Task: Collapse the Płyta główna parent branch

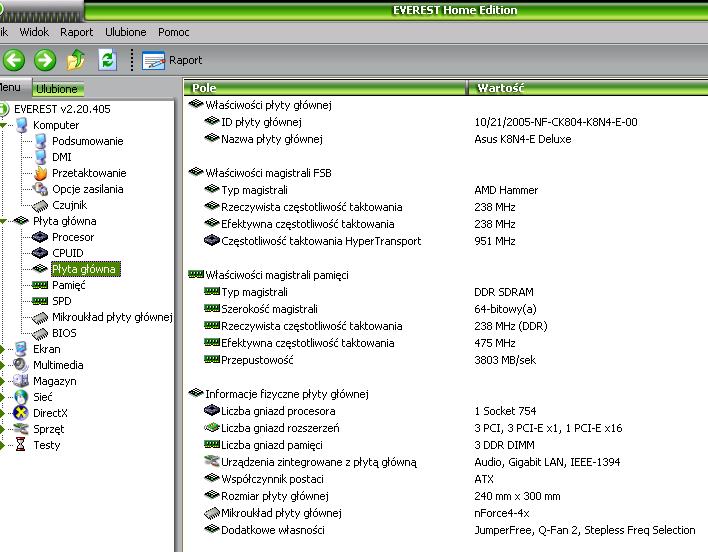Action: click(x=3, y=221)
